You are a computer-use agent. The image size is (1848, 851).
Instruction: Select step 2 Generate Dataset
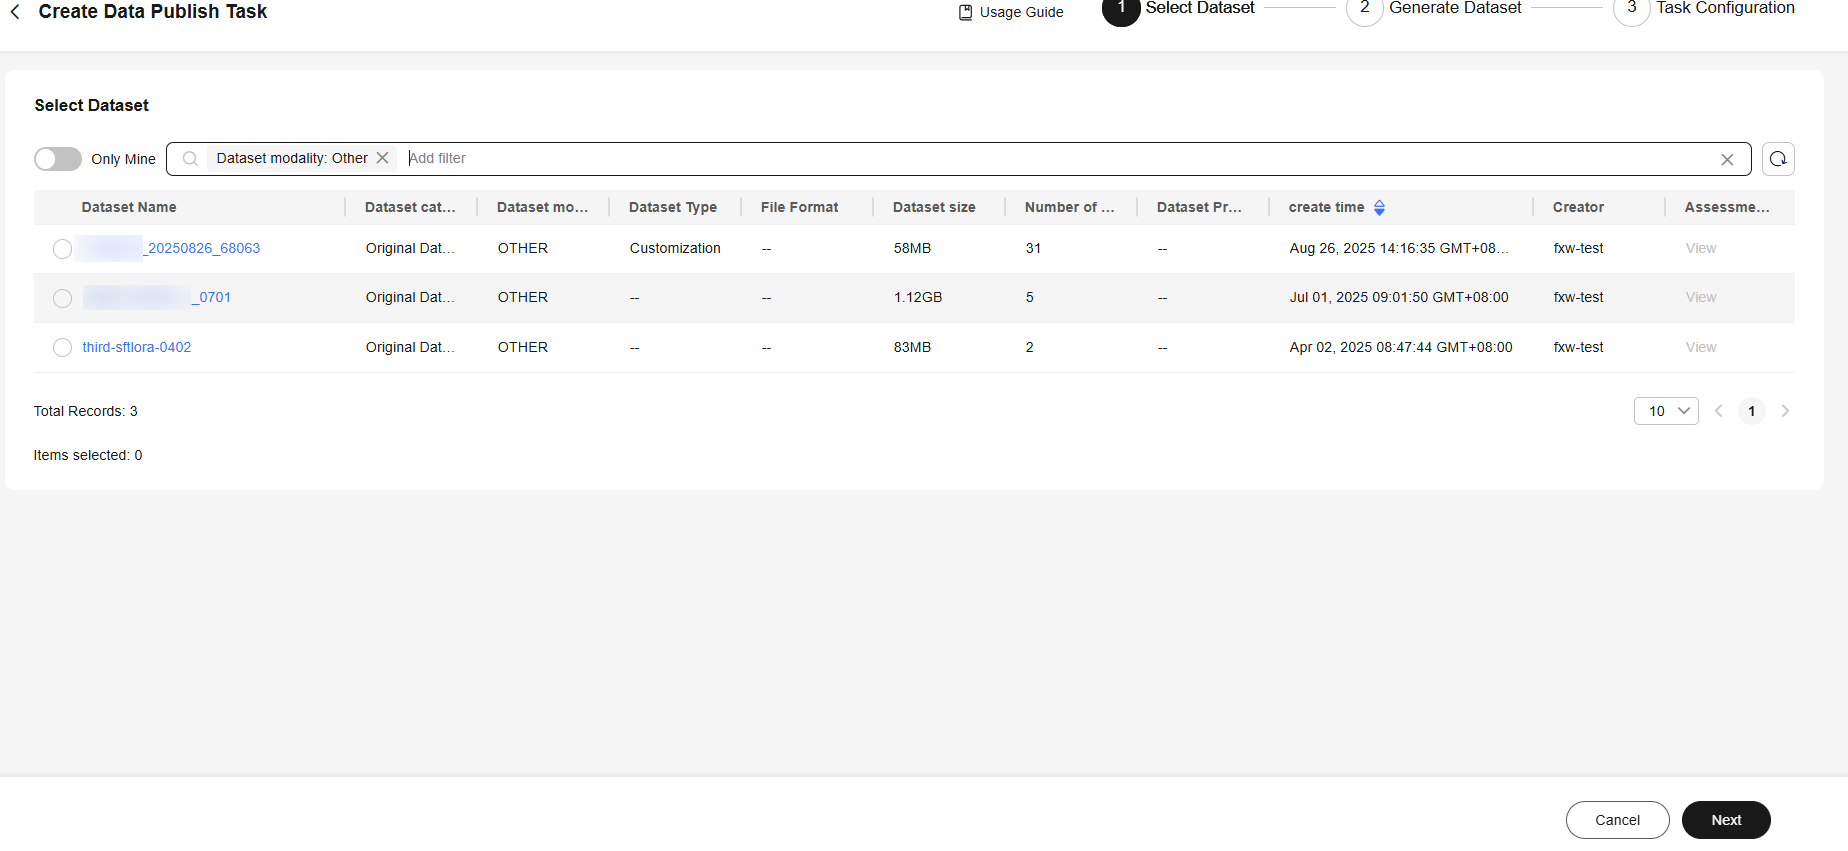(x=1434, y=8)
